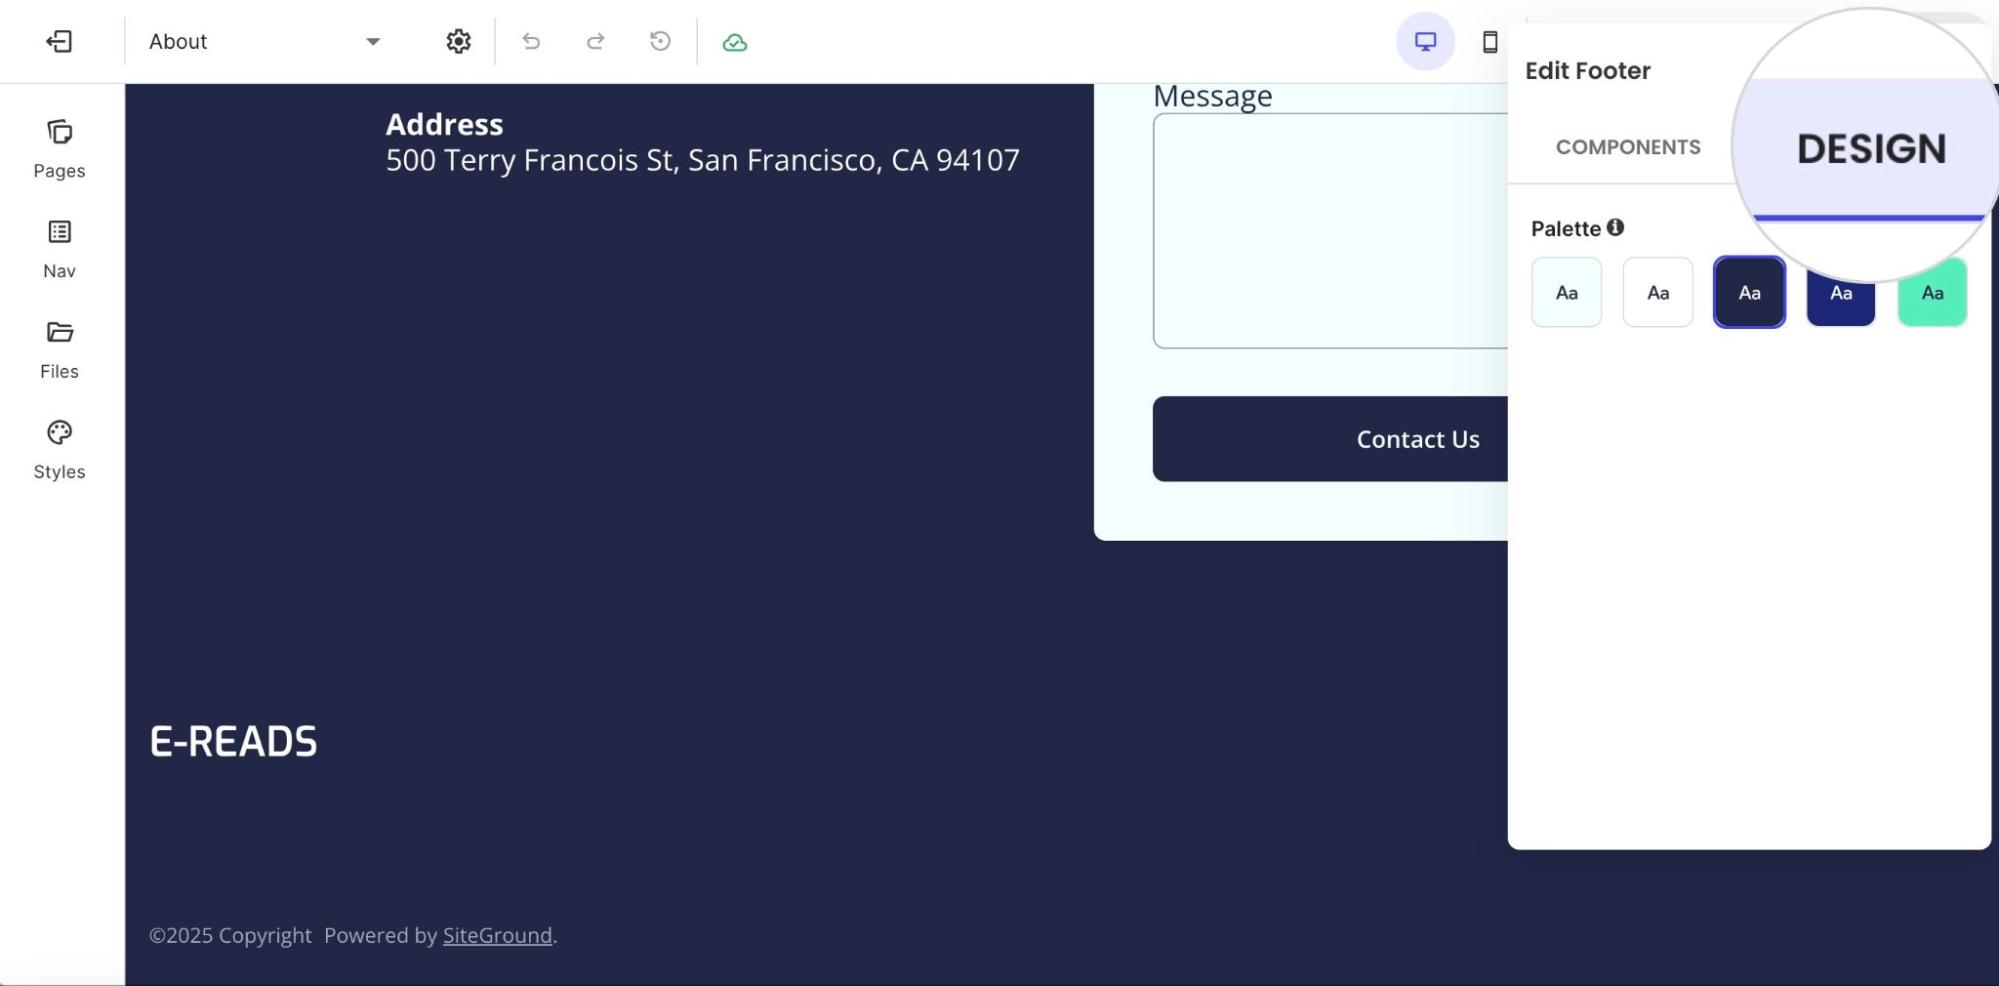Open the About page dropdown
Screen dimensions: 1999x986
265,41
